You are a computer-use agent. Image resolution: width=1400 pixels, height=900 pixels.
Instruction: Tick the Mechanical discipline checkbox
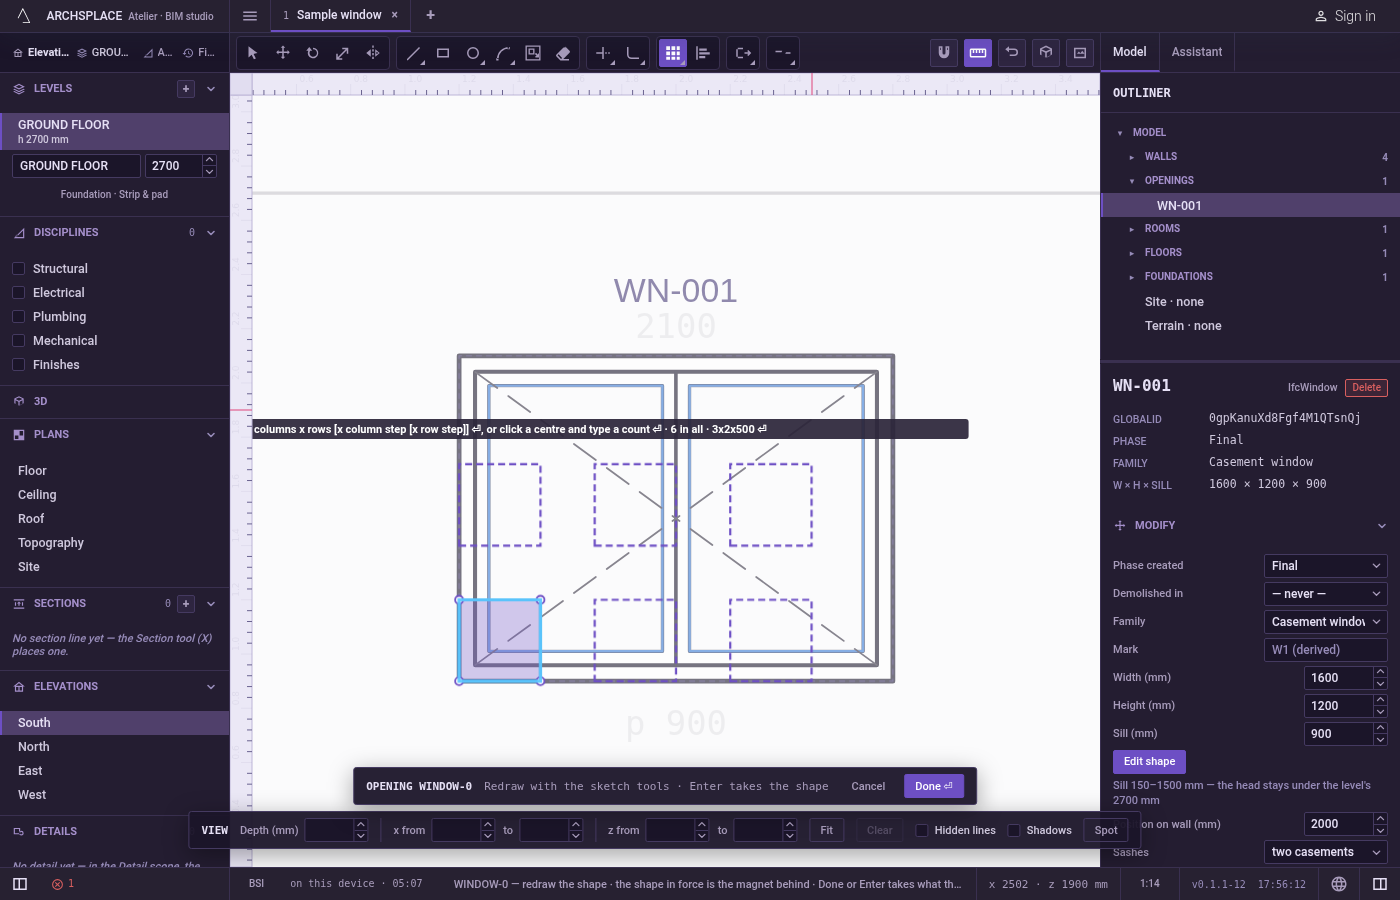tap(18, 341)
